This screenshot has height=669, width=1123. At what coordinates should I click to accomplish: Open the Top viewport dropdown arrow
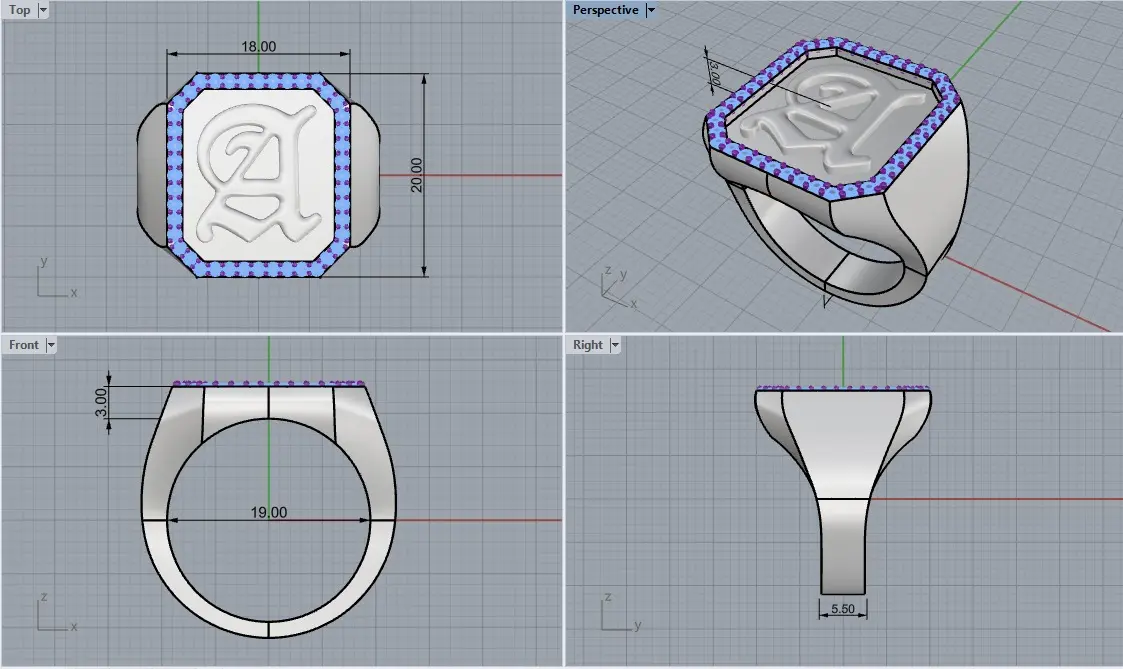(43, 10)
